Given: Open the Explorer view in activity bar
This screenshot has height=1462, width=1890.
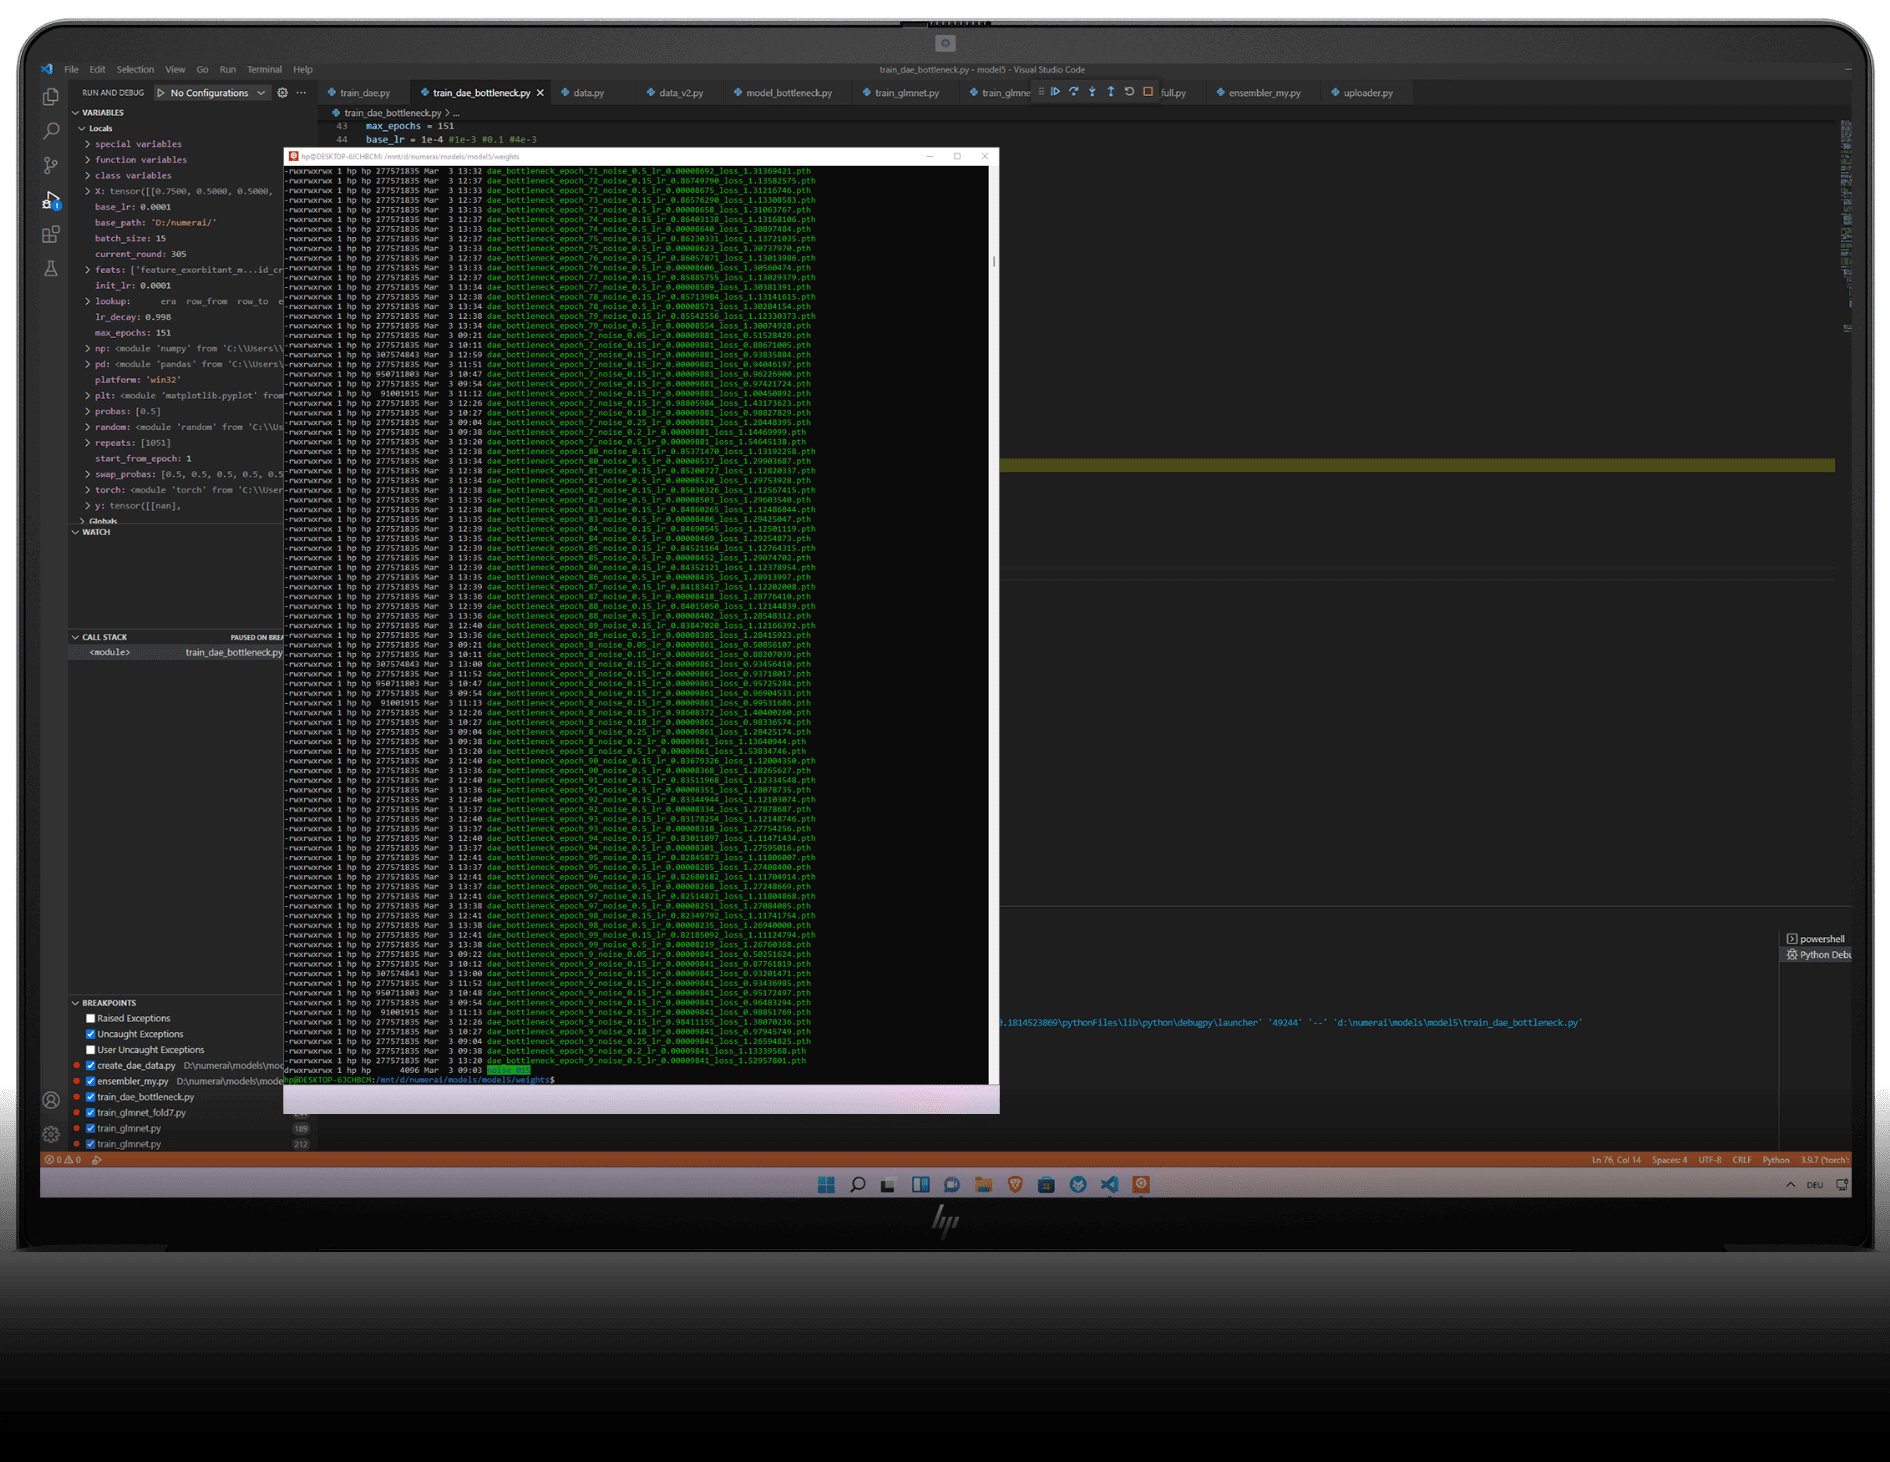Looking at the screenshot, I should pos(51,97).
